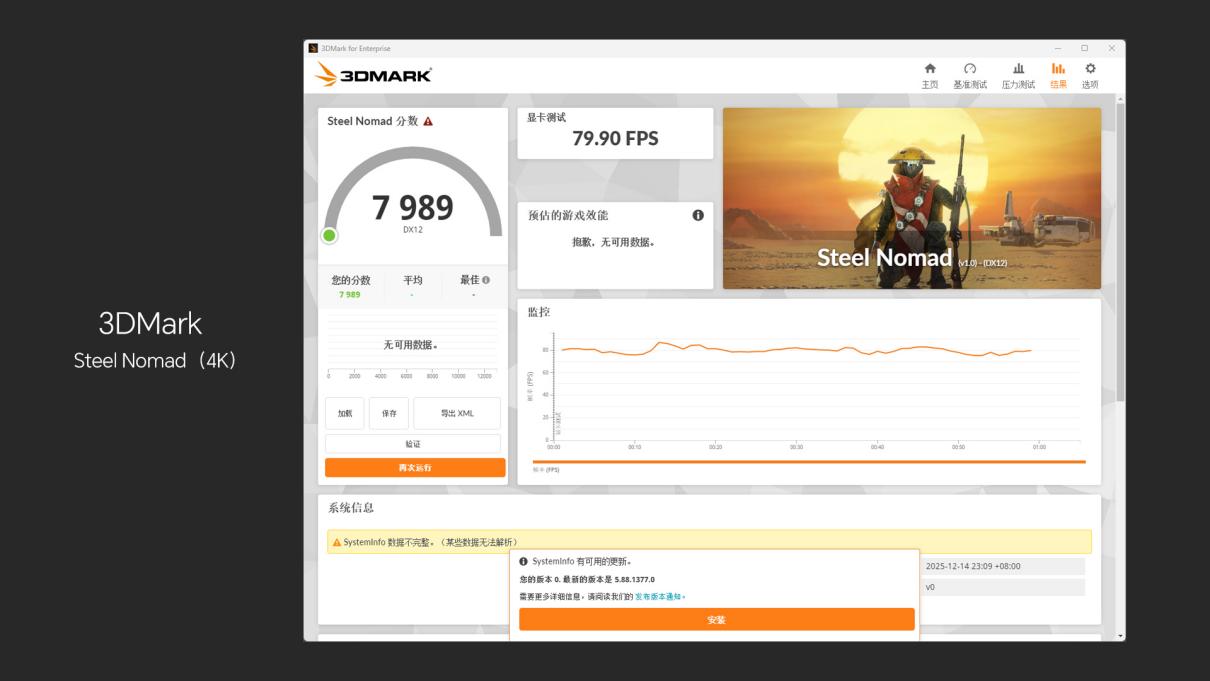The image size is (1210, 681).
Task: Click the 无可用数据 message in score chart
Action: click(x=411, y=345)
